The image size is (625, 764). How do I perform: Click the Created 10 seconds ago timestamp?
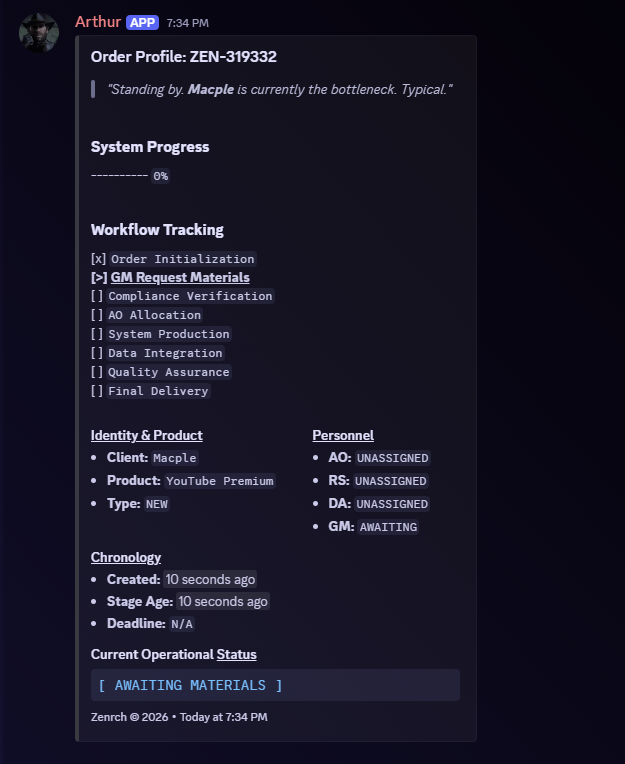210,579
